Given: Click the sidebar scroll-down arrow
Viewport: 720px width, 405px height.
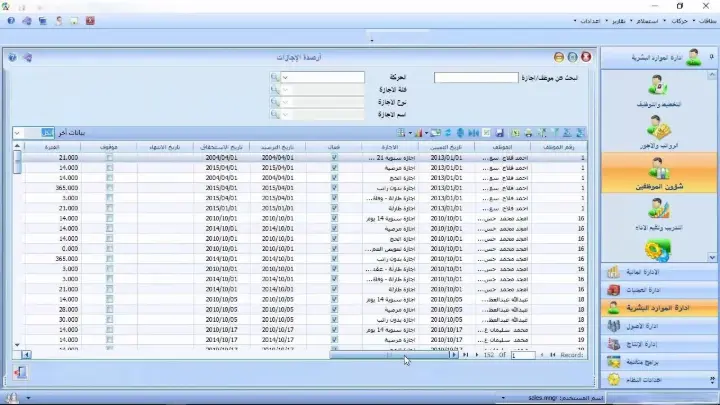Looking at the screenshot, I should click(x=712, y=258).
